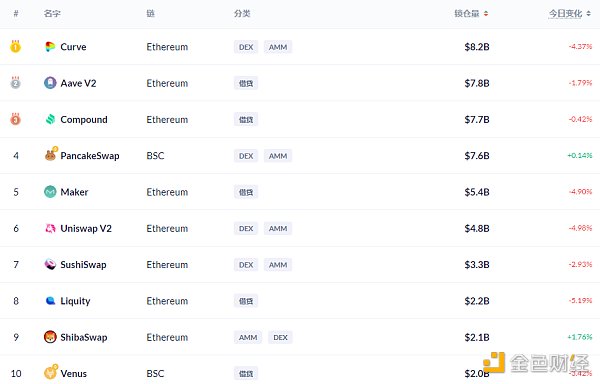Click the green Compound logo icon

click(50, 119)
